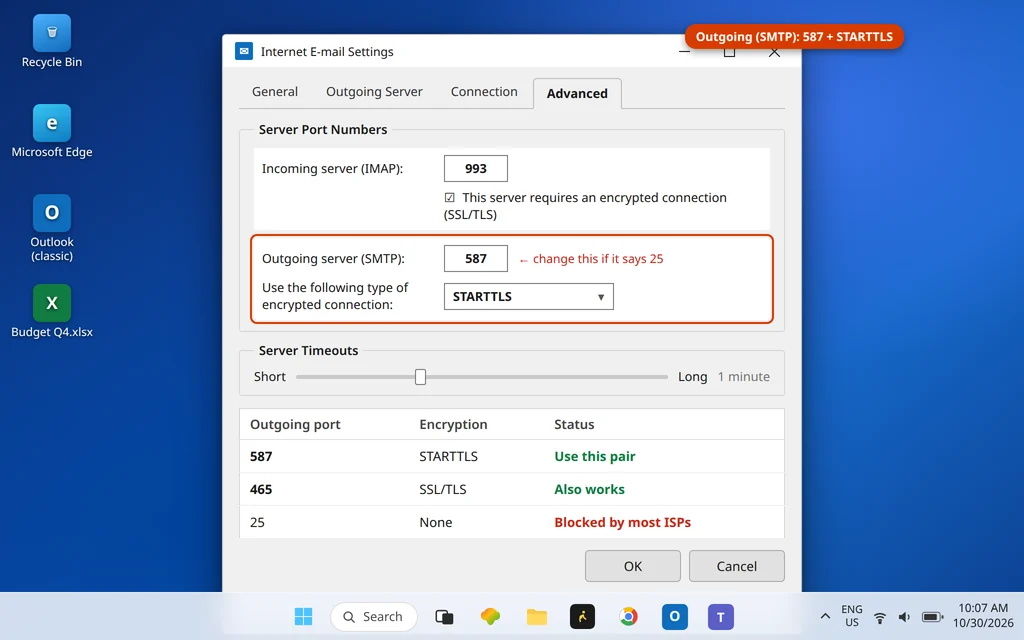Toggle the encrypted connection SSL/TLS checkbox

(449, 197)
